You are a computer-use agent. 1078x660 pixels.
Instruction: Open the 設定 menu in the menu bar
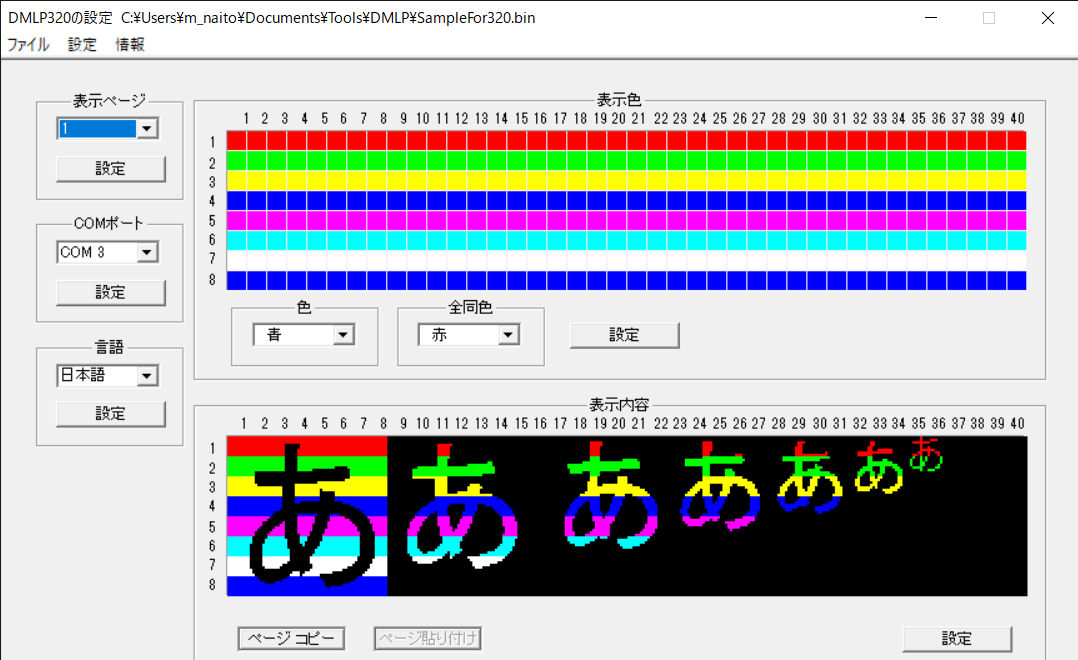click(82, 45)
